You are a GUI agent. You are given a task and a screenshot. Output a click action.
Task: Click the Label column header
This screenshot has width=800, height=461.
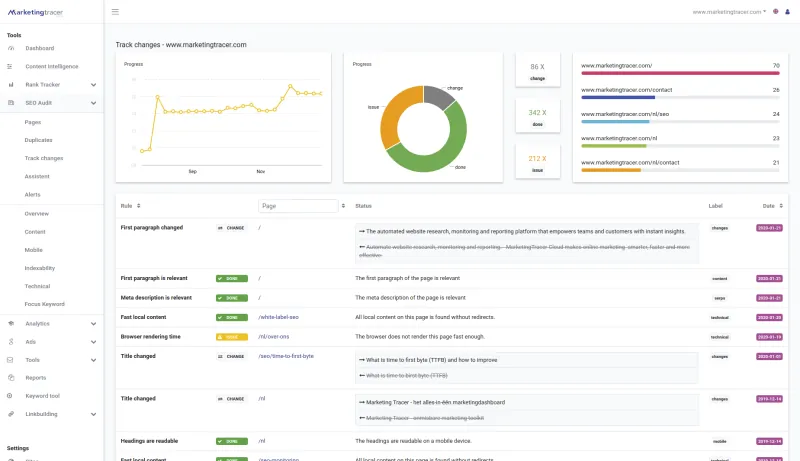pyautogui.click(x=715, y=206)
